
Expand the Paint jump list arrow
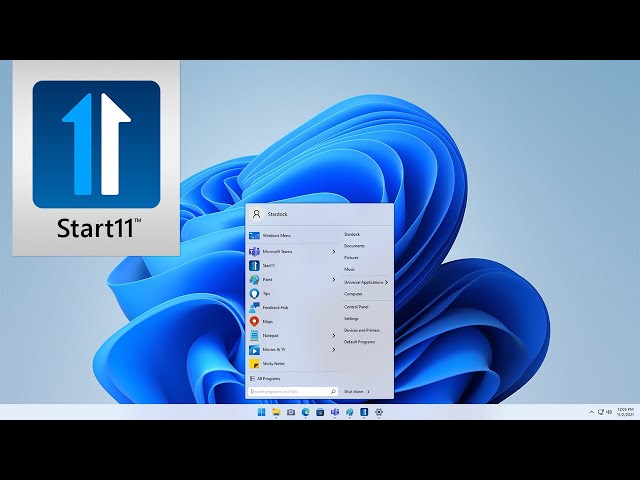click(x=333, y=280)
